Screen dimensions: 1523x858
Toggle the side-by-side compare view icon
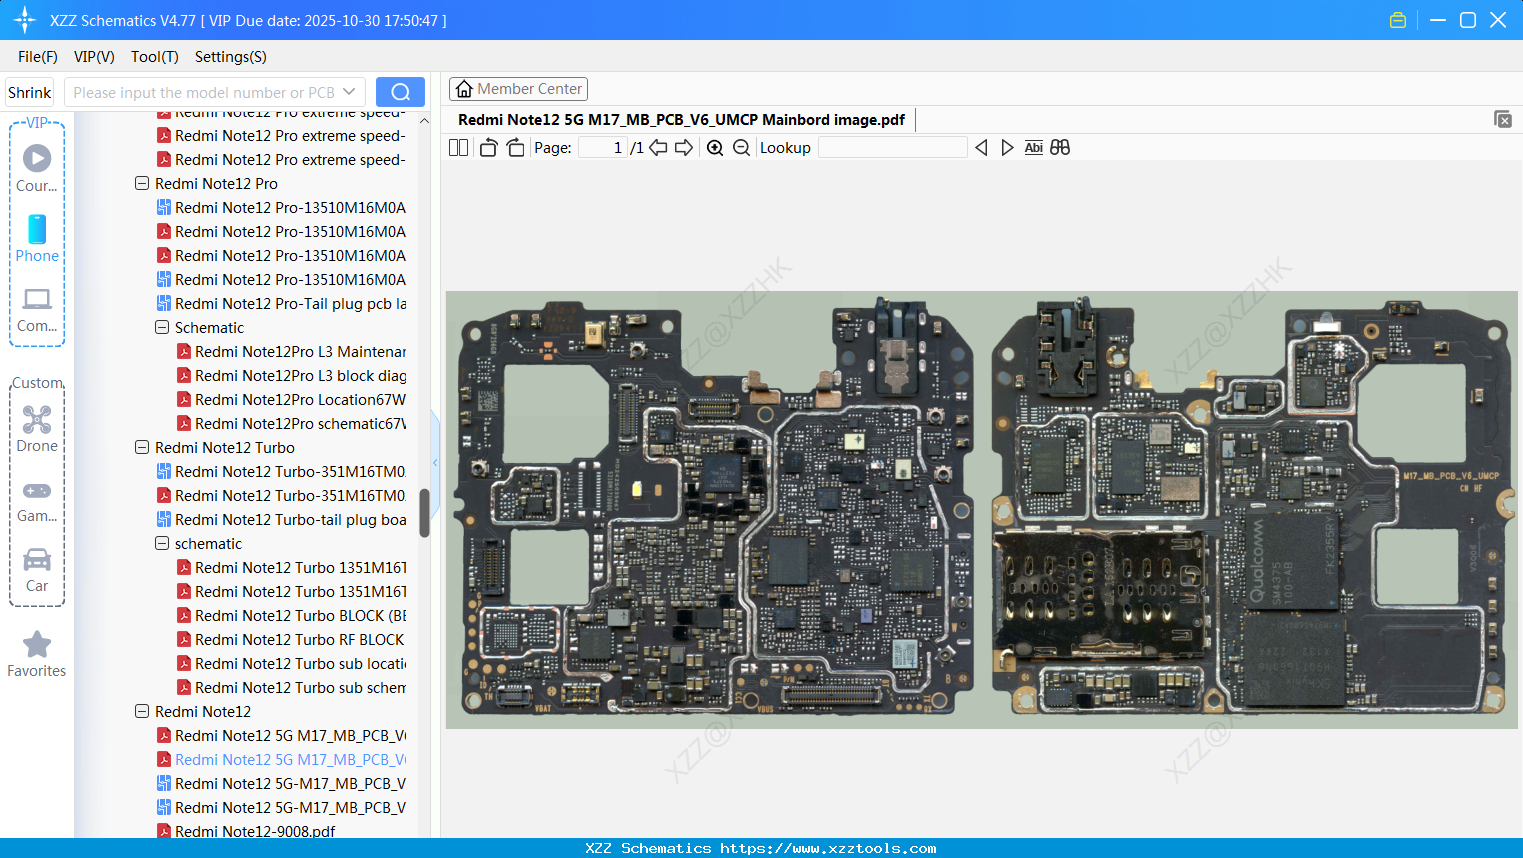pyautogui.click(x=1060, y=147)
